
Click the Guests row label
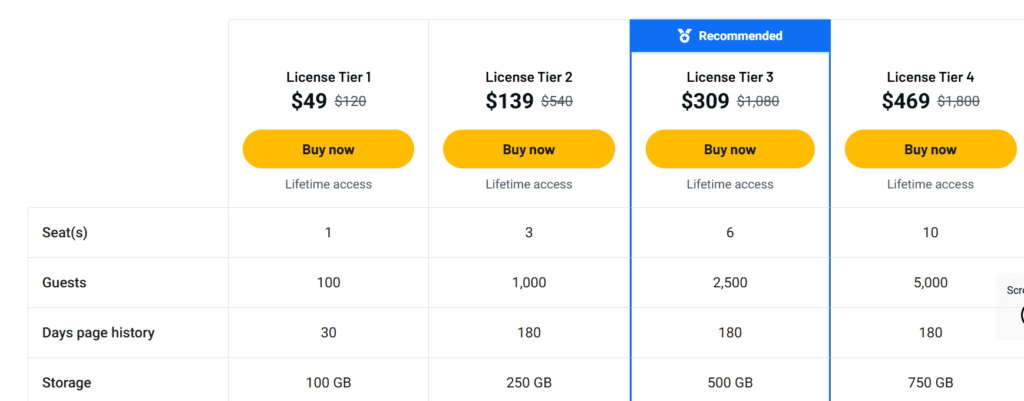(64, 283)
